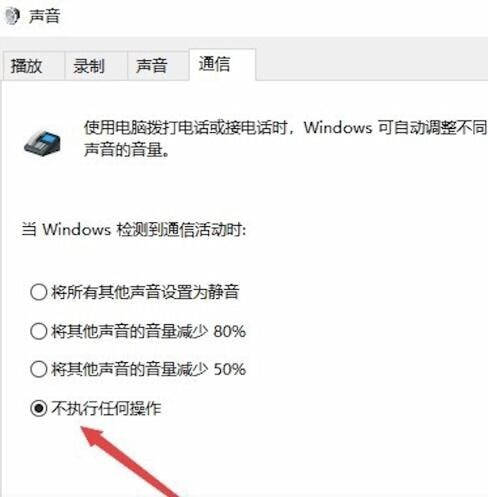Screen dimensions: 488x497
Task: Click the heading 当 Windows 检测到通信活动时
Action: pyautogui.click(x=134, y=230)
